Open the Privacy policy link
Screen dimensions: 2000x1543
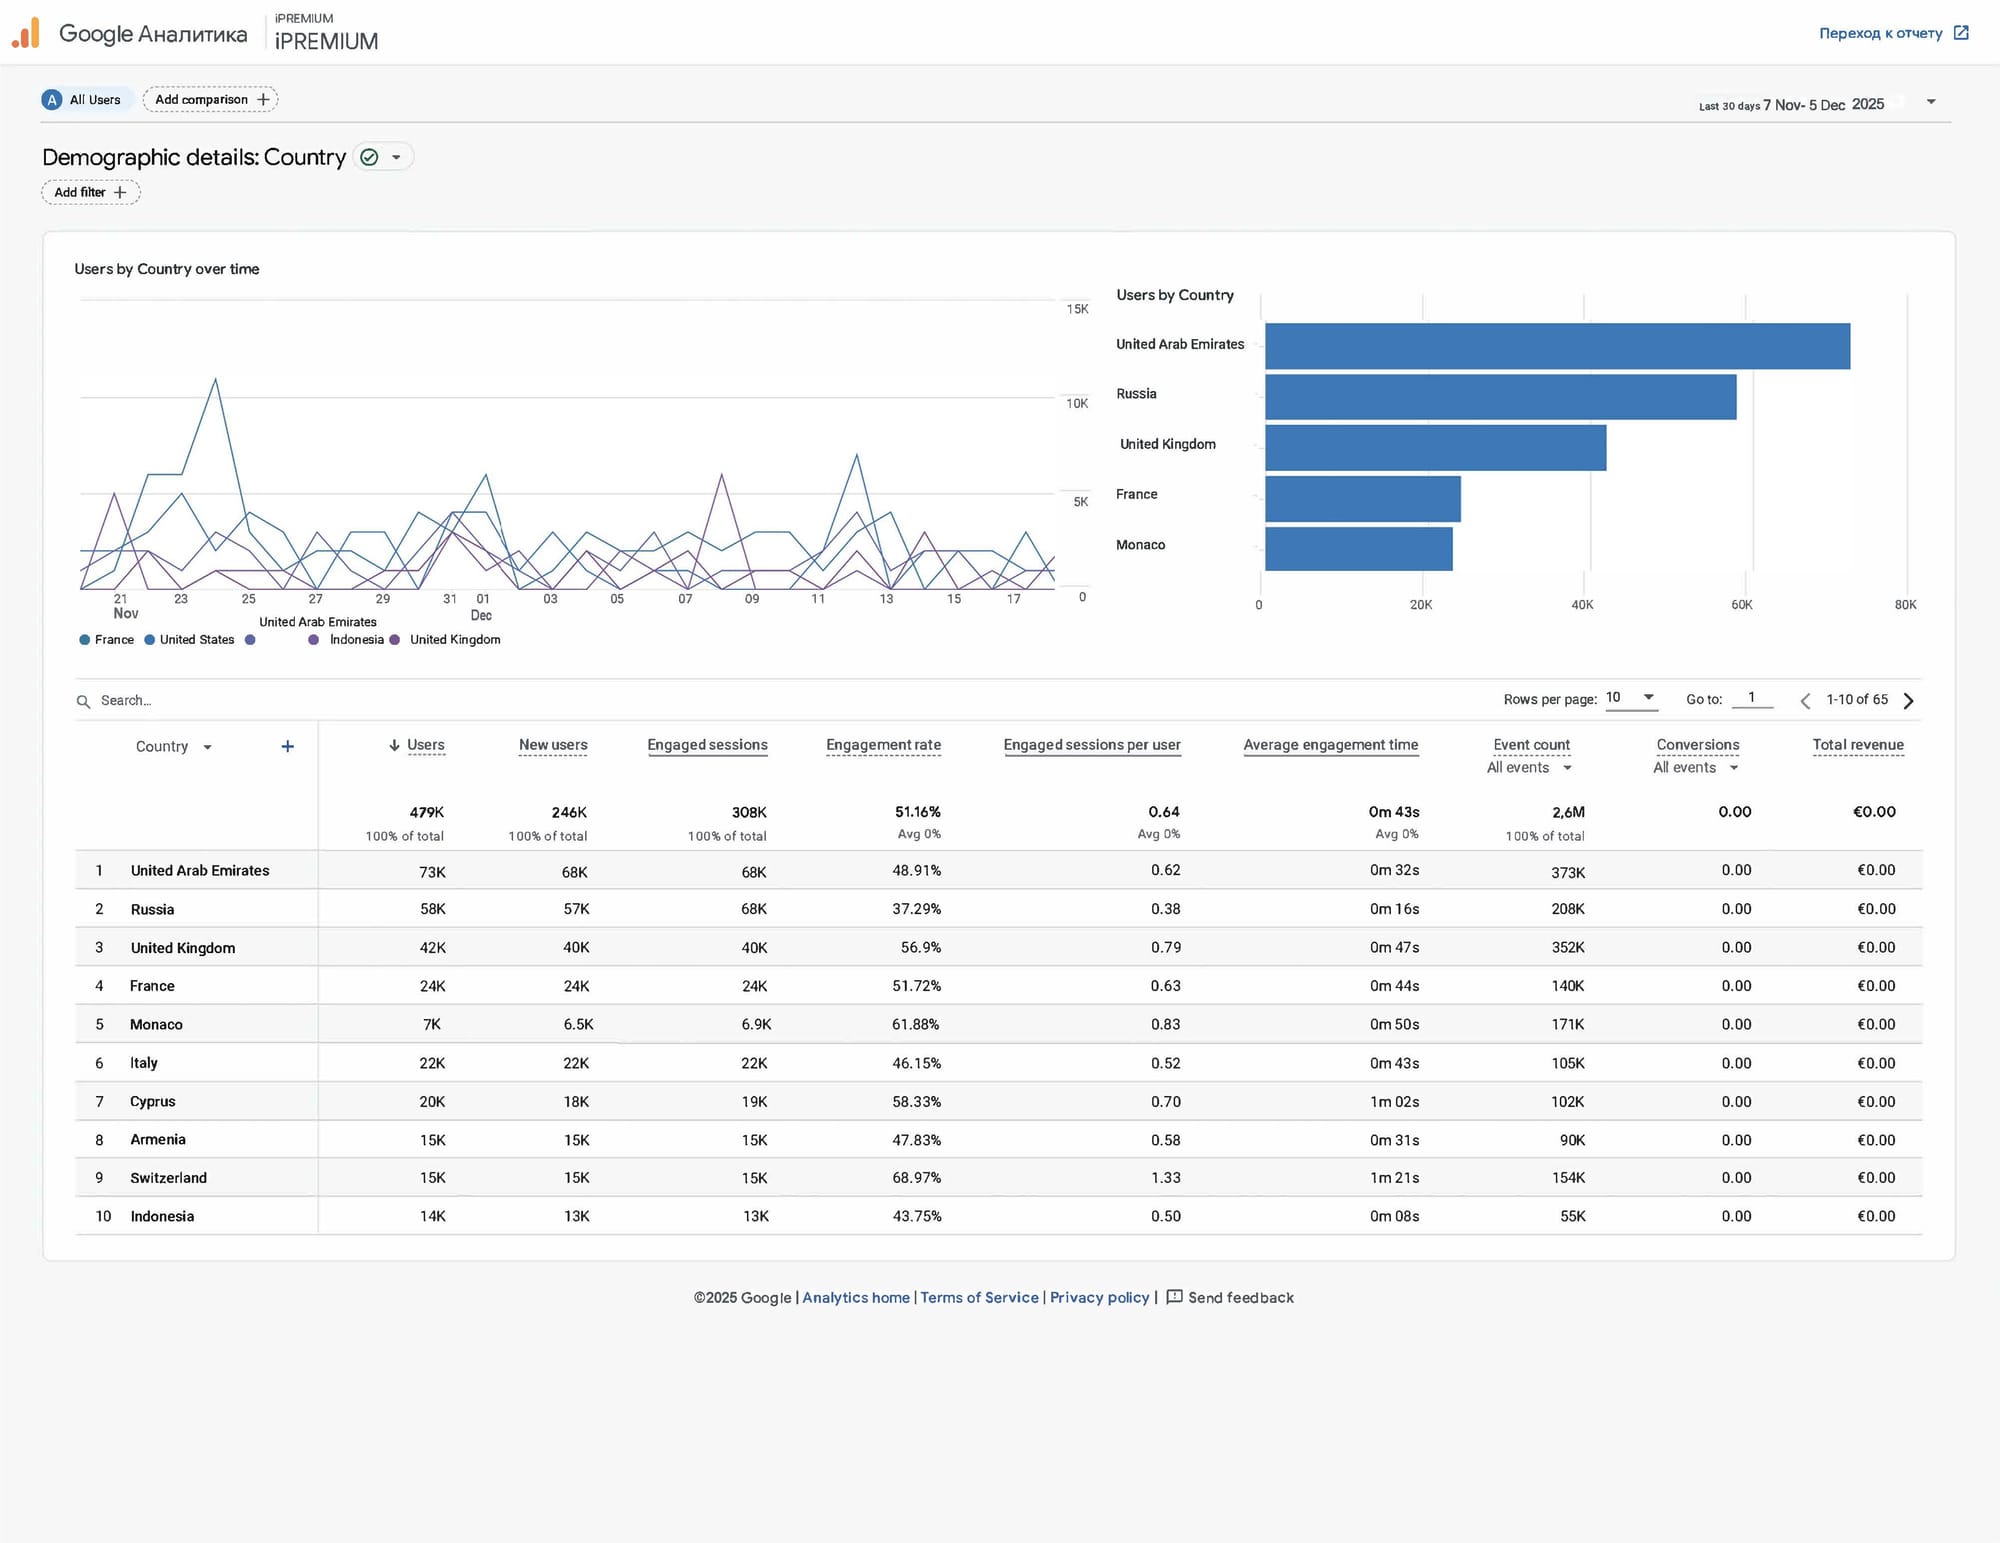[1099, 1297]
